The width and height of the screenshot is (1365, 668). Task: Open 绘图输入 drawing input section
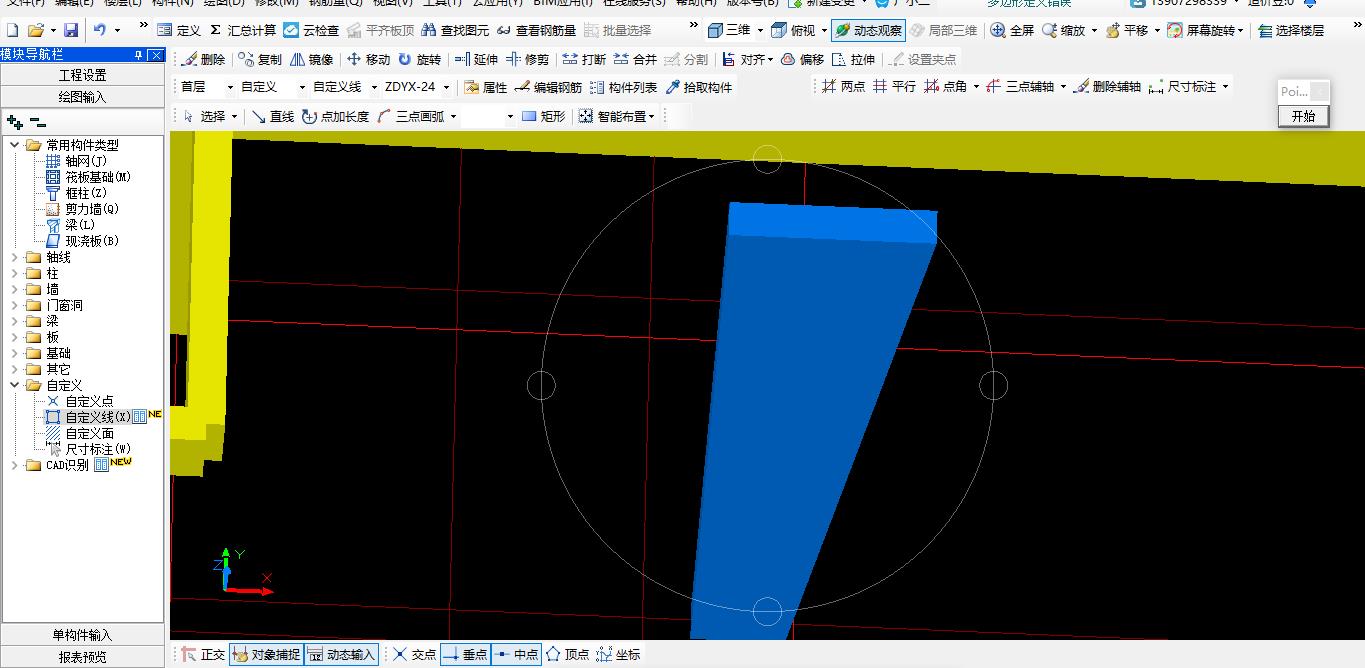(83, 97)
